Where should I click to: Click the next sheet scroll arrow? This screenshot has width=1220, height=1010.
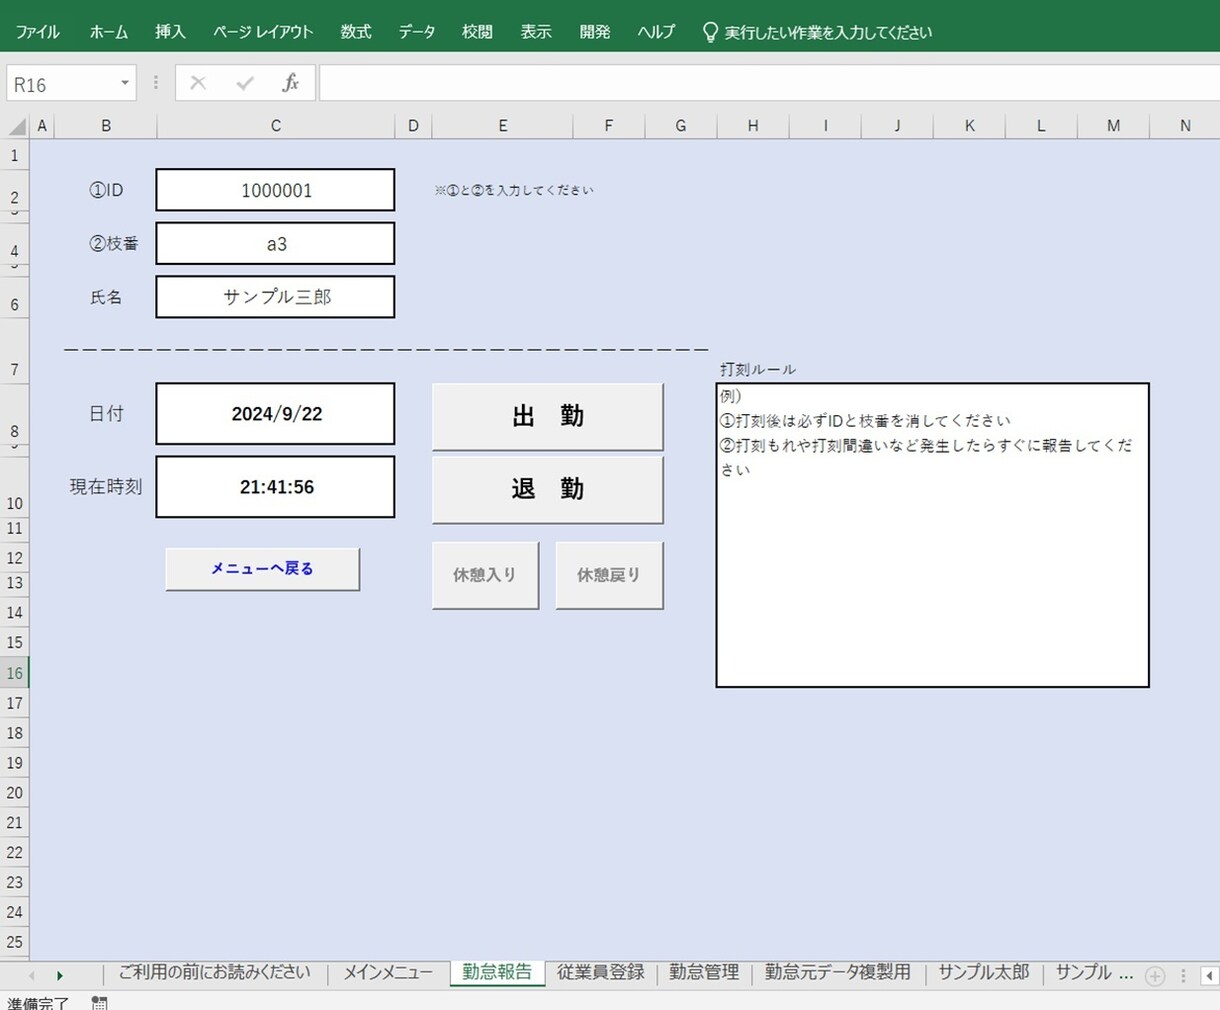(60, 975)
